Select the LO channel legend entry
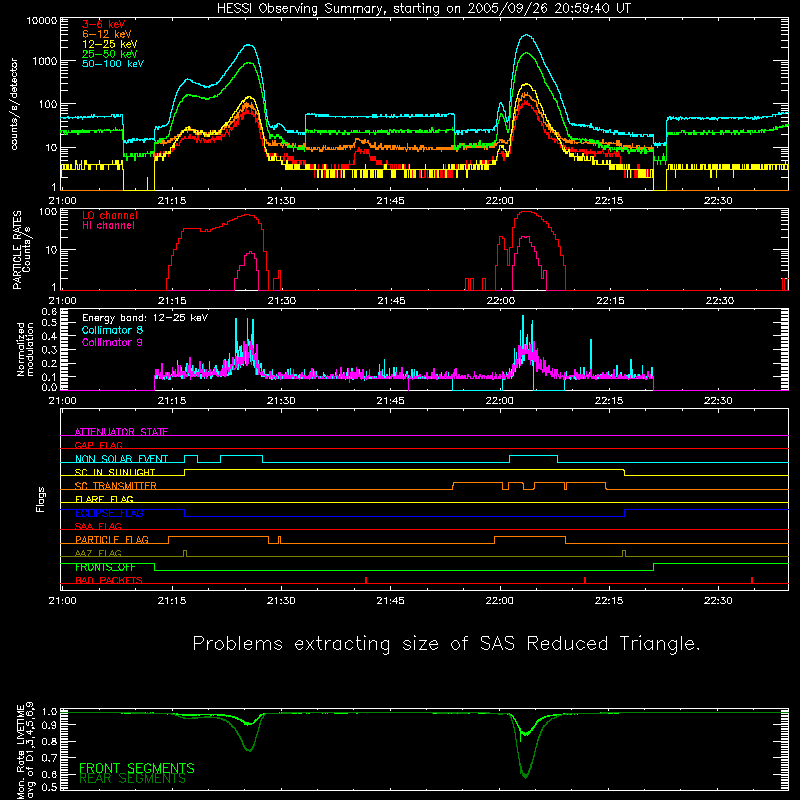The height and width of the screenshot is (800, 800). point(110,215)
